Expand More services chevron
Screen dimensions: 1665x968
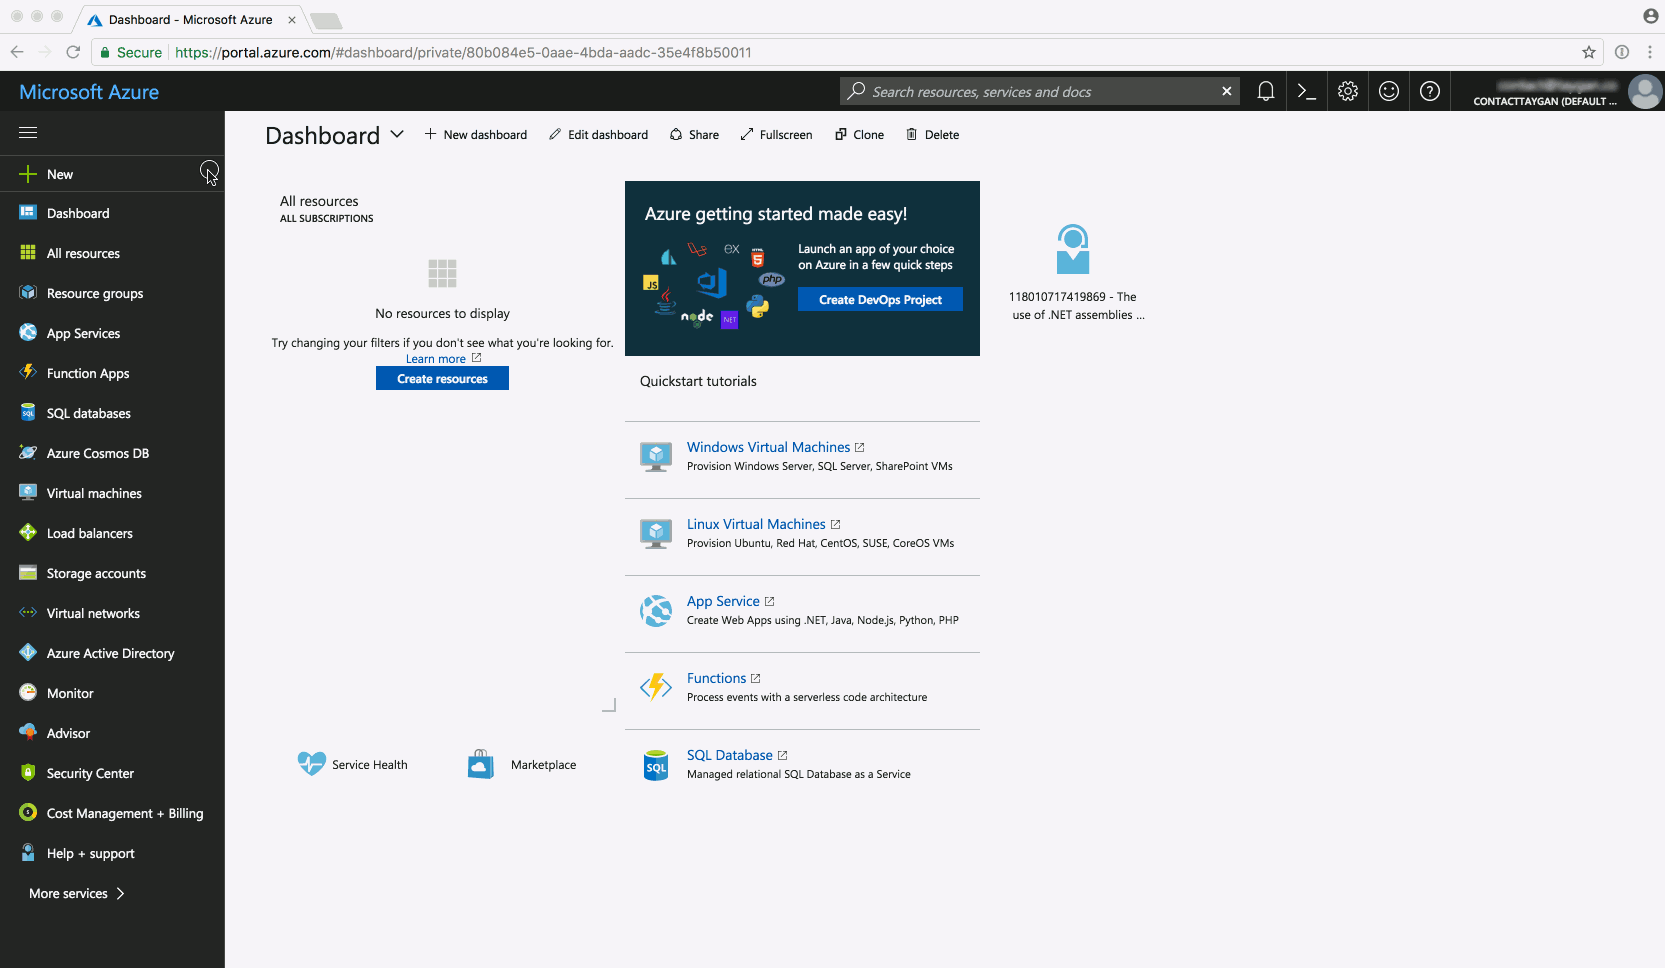pyautogui.click(x=120, y=894)
